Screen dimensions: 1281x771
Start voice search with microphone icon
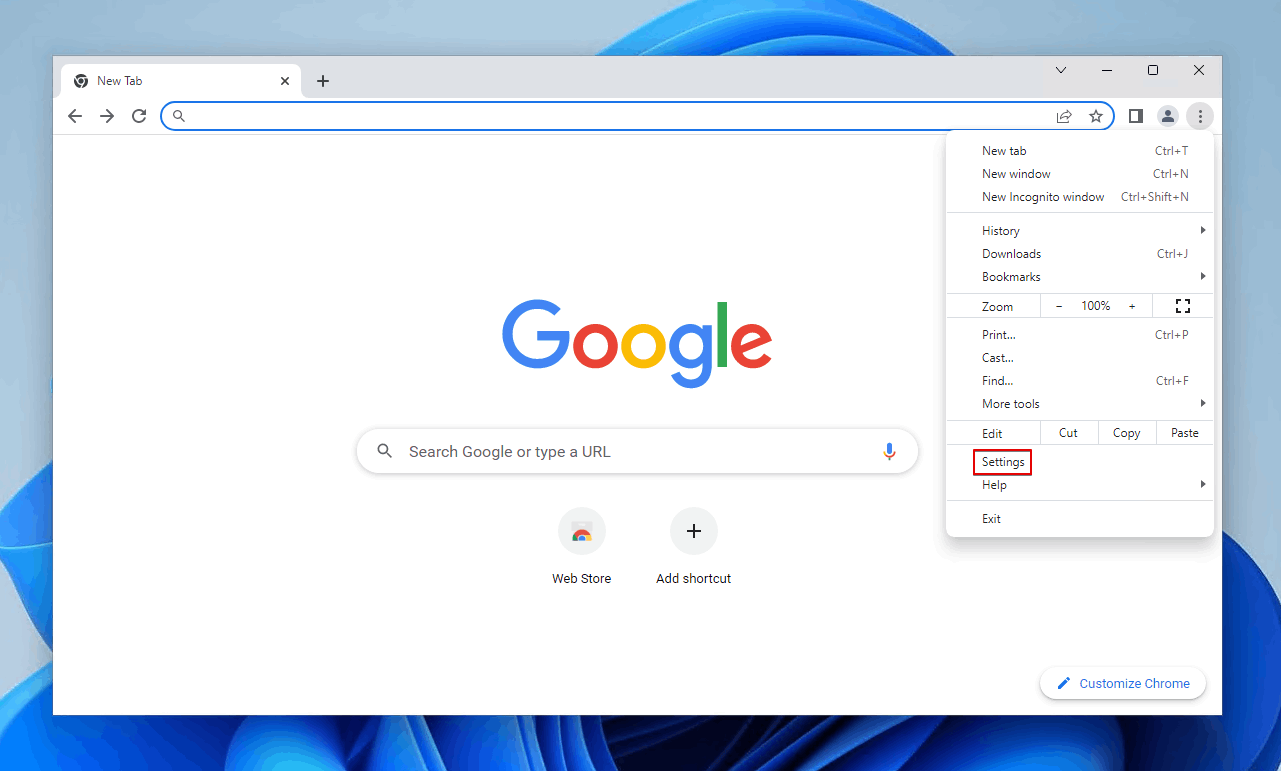(889, 452)
